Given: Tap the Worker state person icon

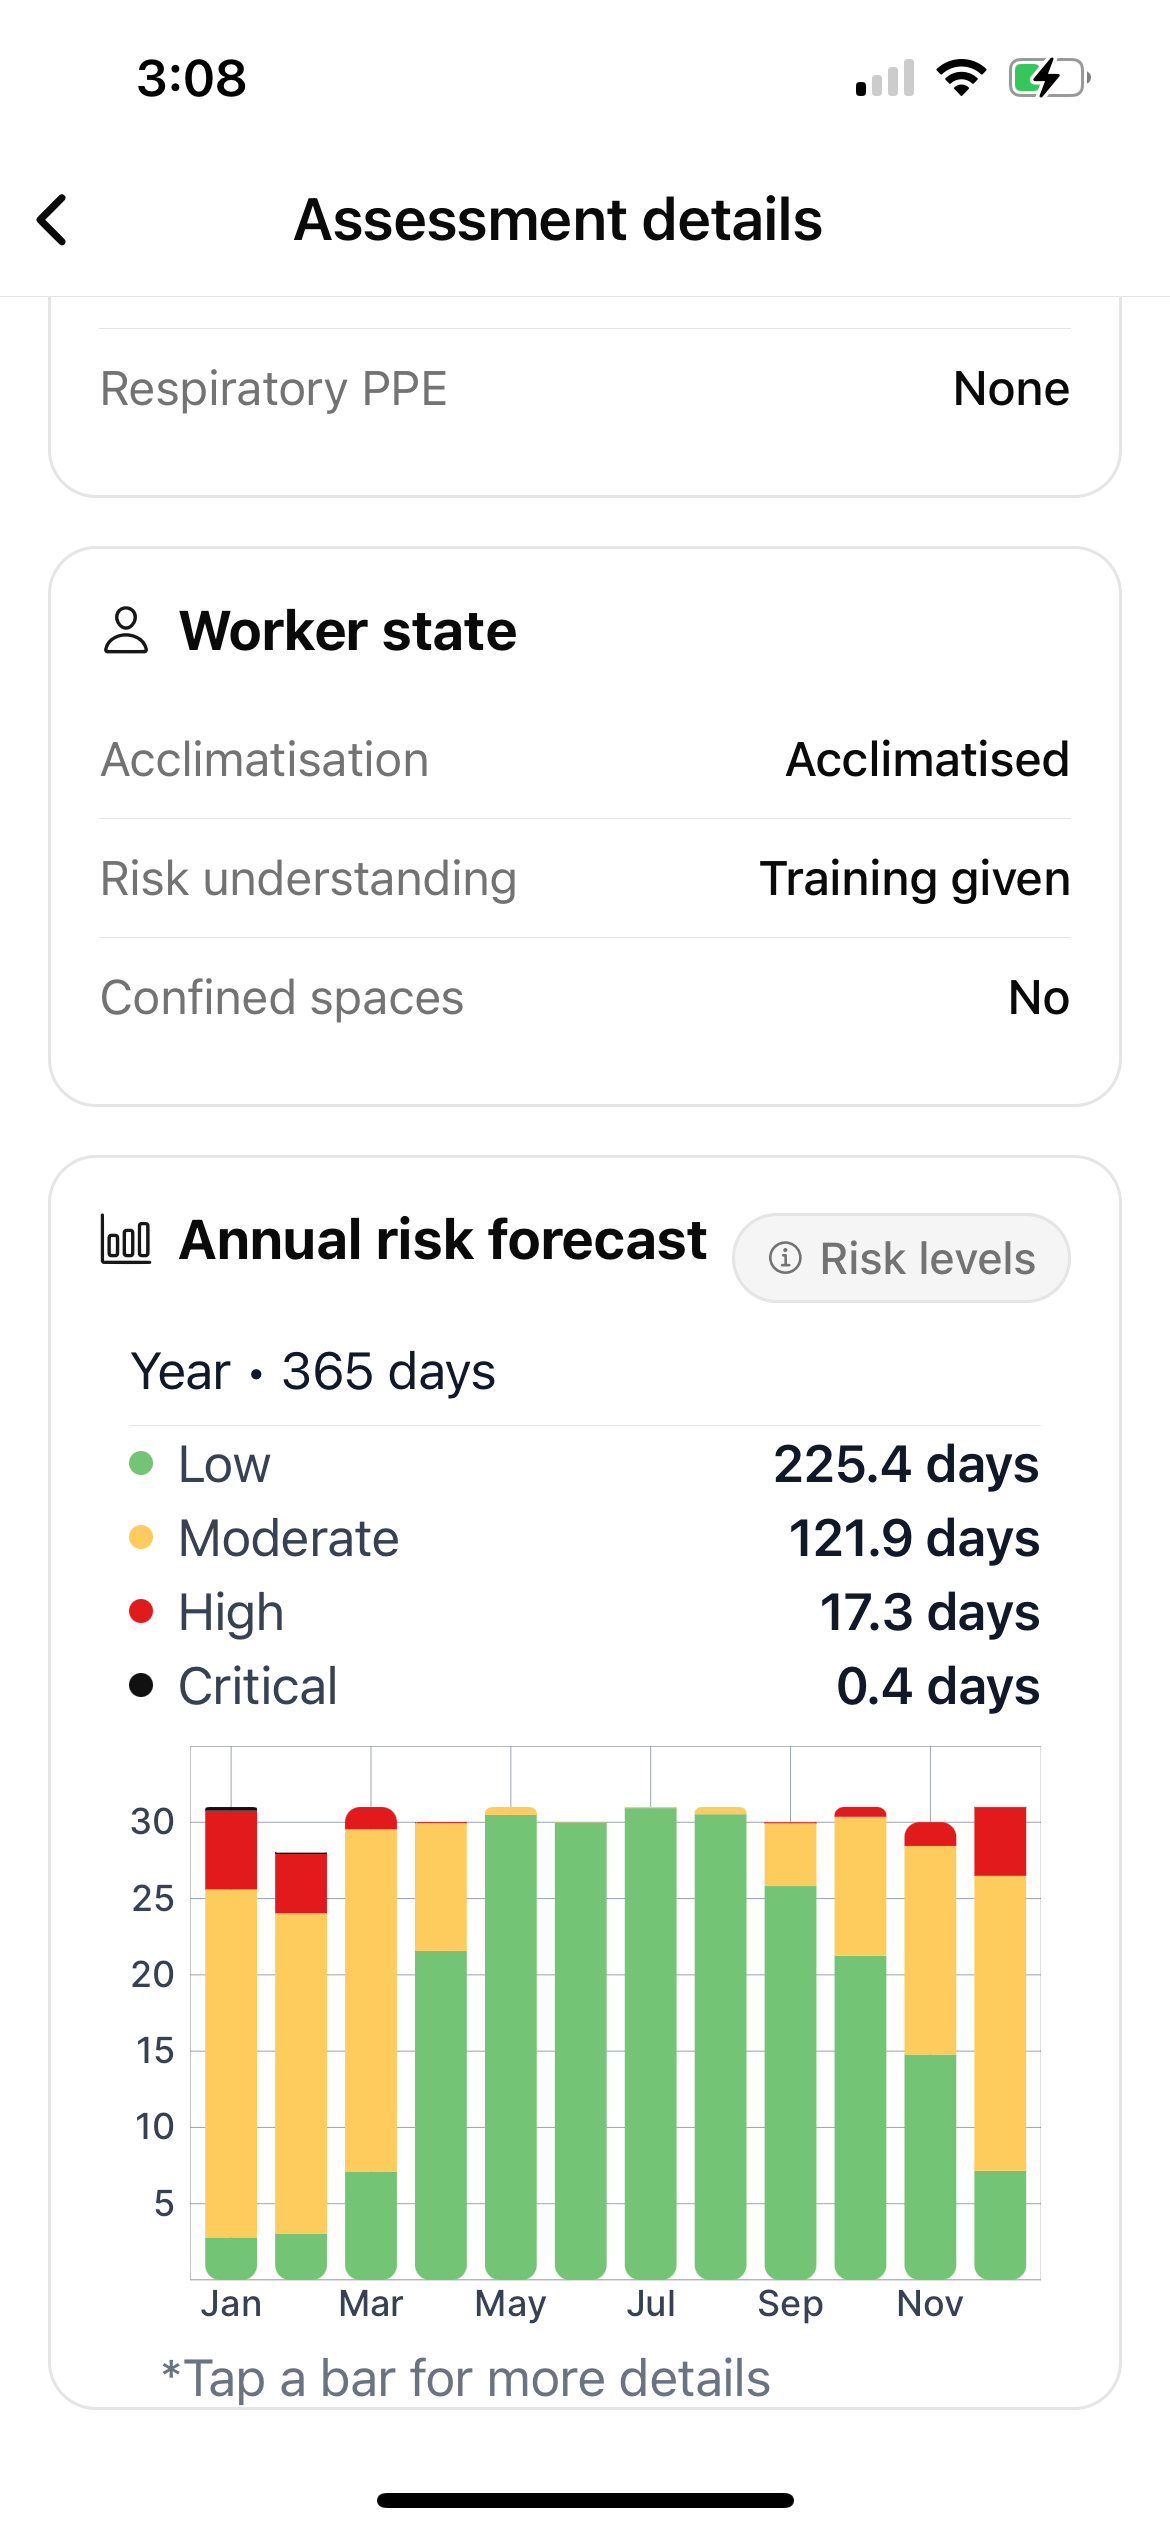Looking at the screenshot, I should click(x=126, y=630).
